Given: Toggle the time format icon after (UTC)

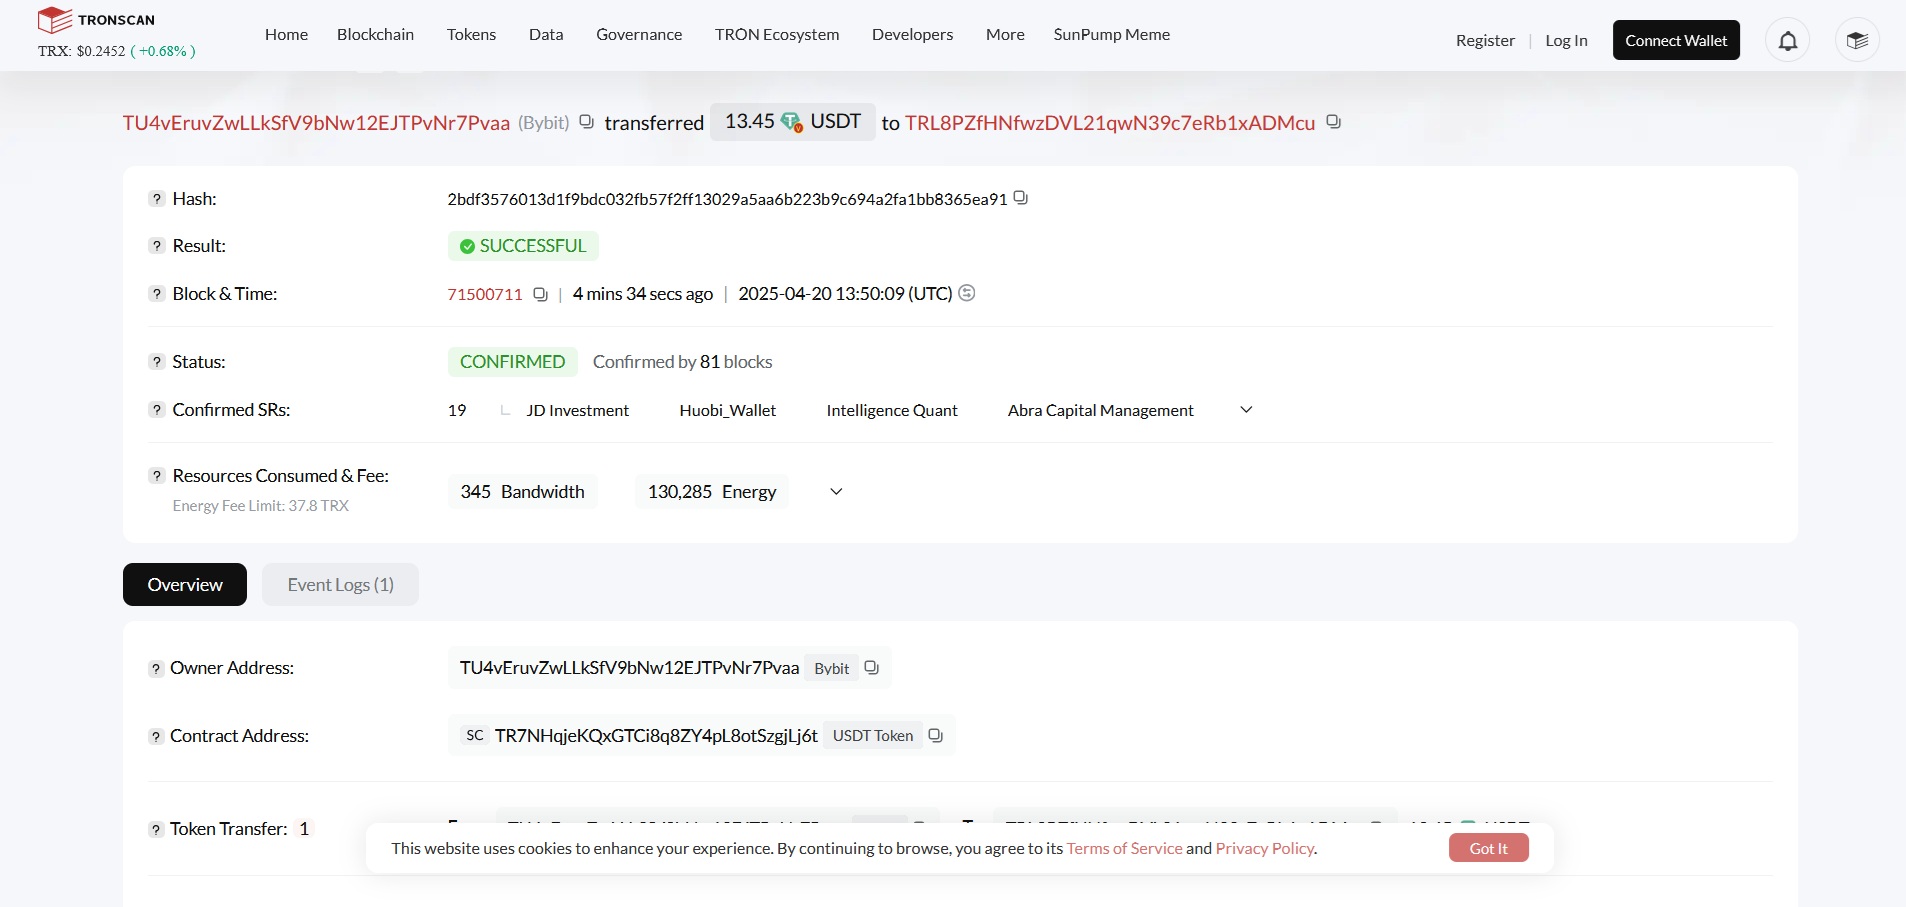Looking at the screenshot, I should tap(967, 293).
